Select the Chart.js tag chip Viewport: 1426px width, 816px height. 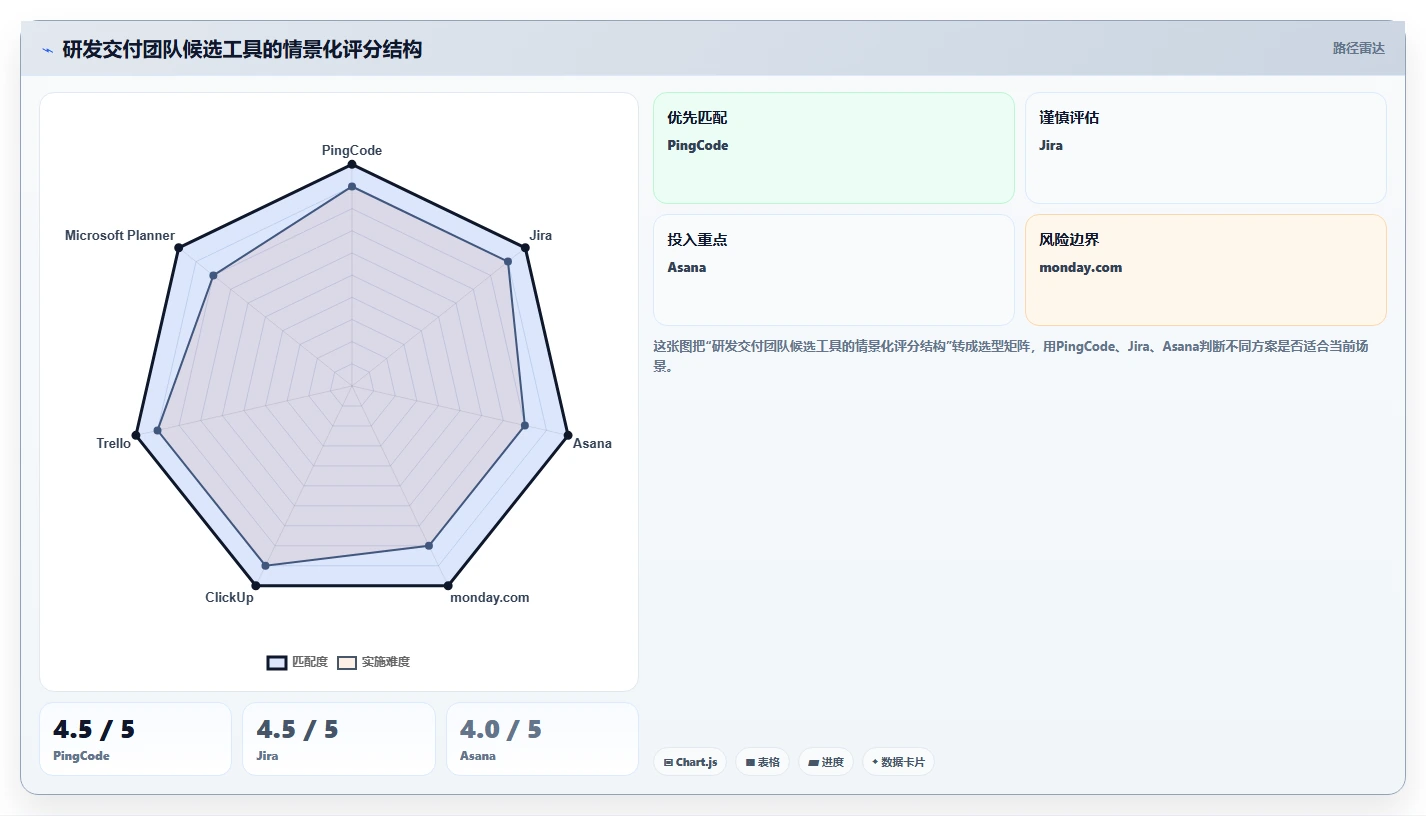(690, 762)
